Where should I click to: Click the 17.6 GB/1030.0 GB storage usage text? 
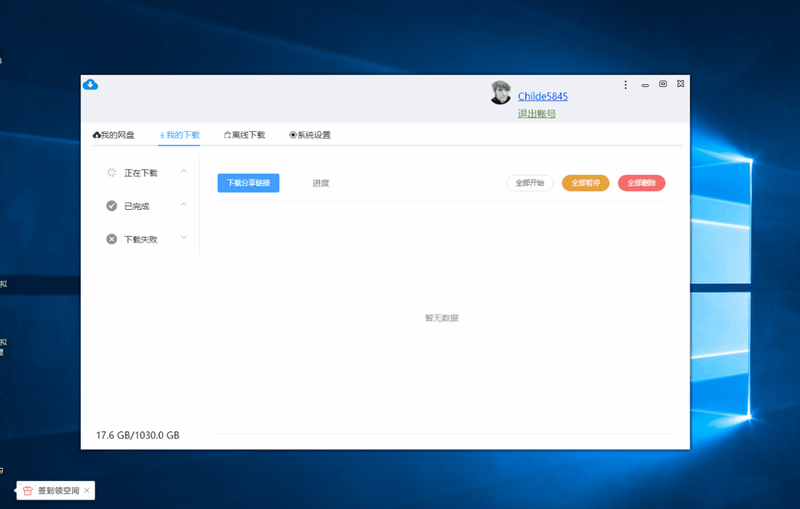tap(138, 435)
